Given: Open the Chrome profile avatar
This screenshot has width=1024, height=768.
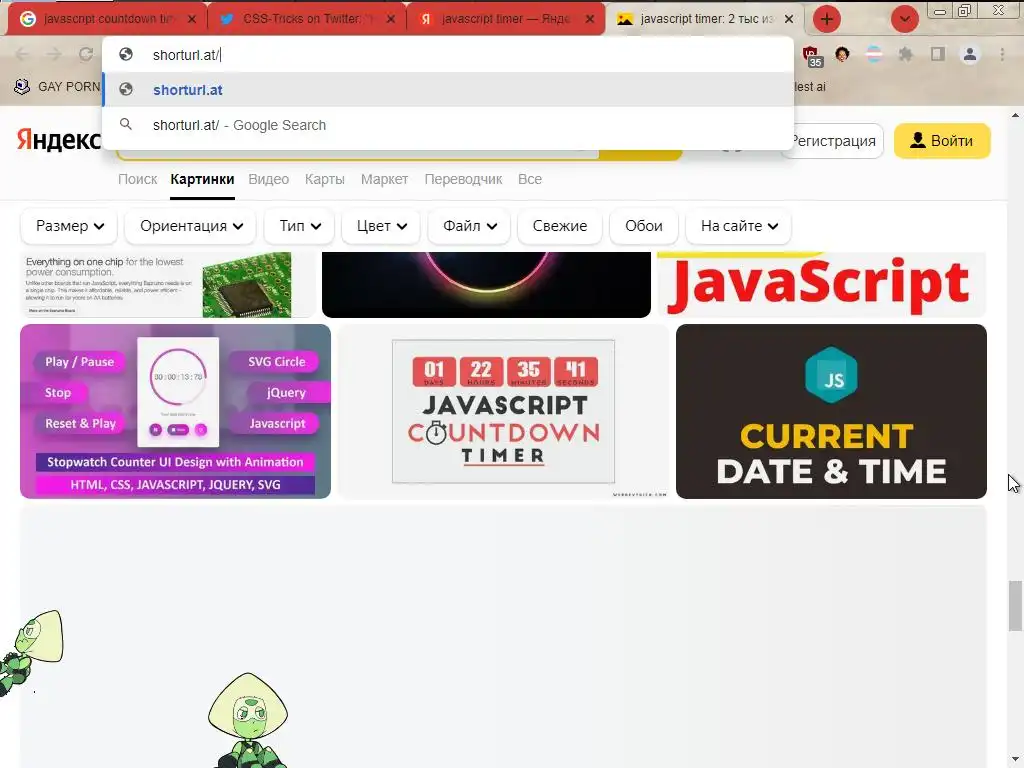Looking at the screenshot, I should pos(970,54).
